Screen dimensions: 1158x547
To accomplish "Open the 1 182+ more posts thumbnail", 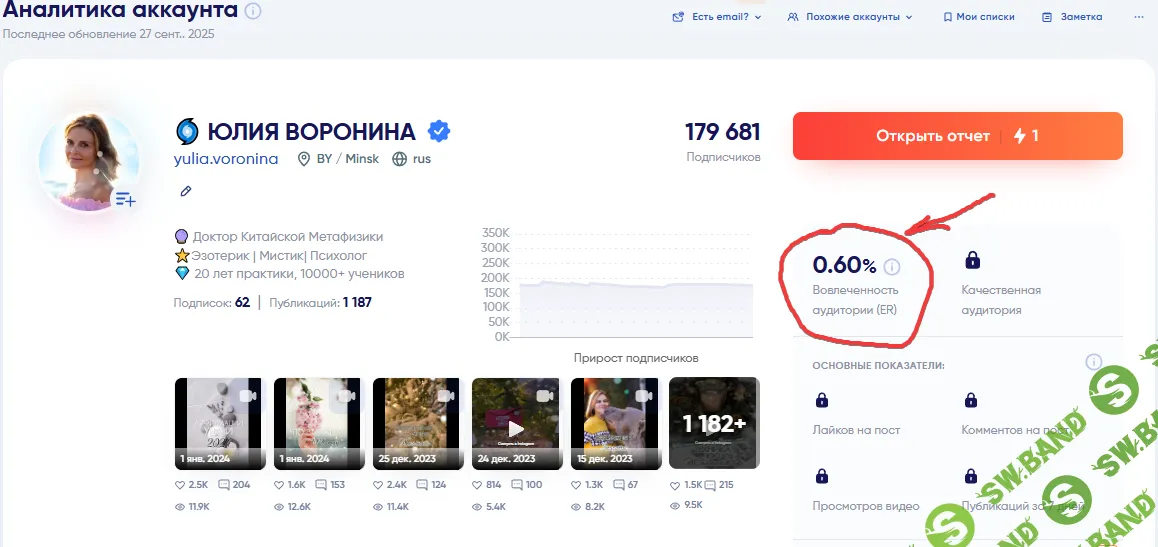I will click(x=714, y=423).
